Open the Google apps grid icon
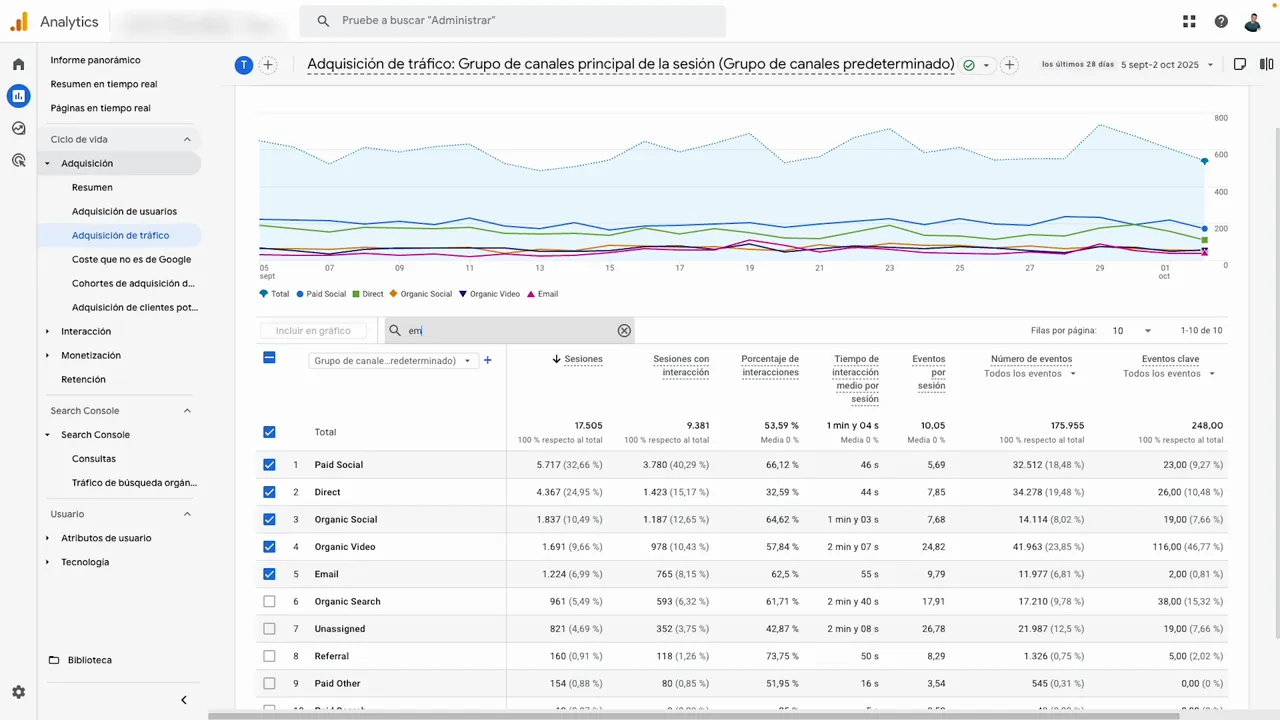 coord(1189,21)
